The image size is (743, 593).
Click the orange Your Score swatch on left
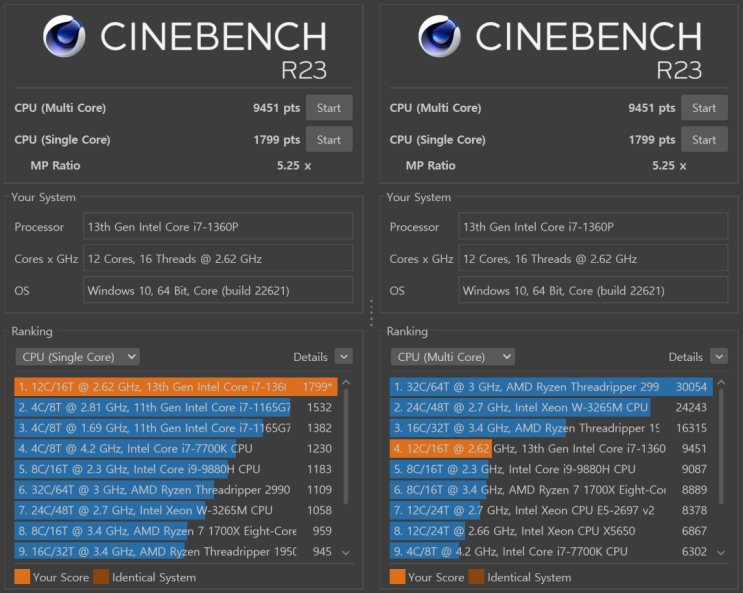(x=22, y=577)
